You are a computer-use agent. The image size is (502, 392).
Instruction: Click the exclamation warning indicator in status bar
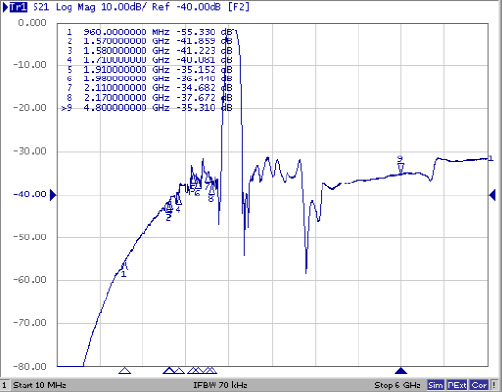click(x=494, y=385)
